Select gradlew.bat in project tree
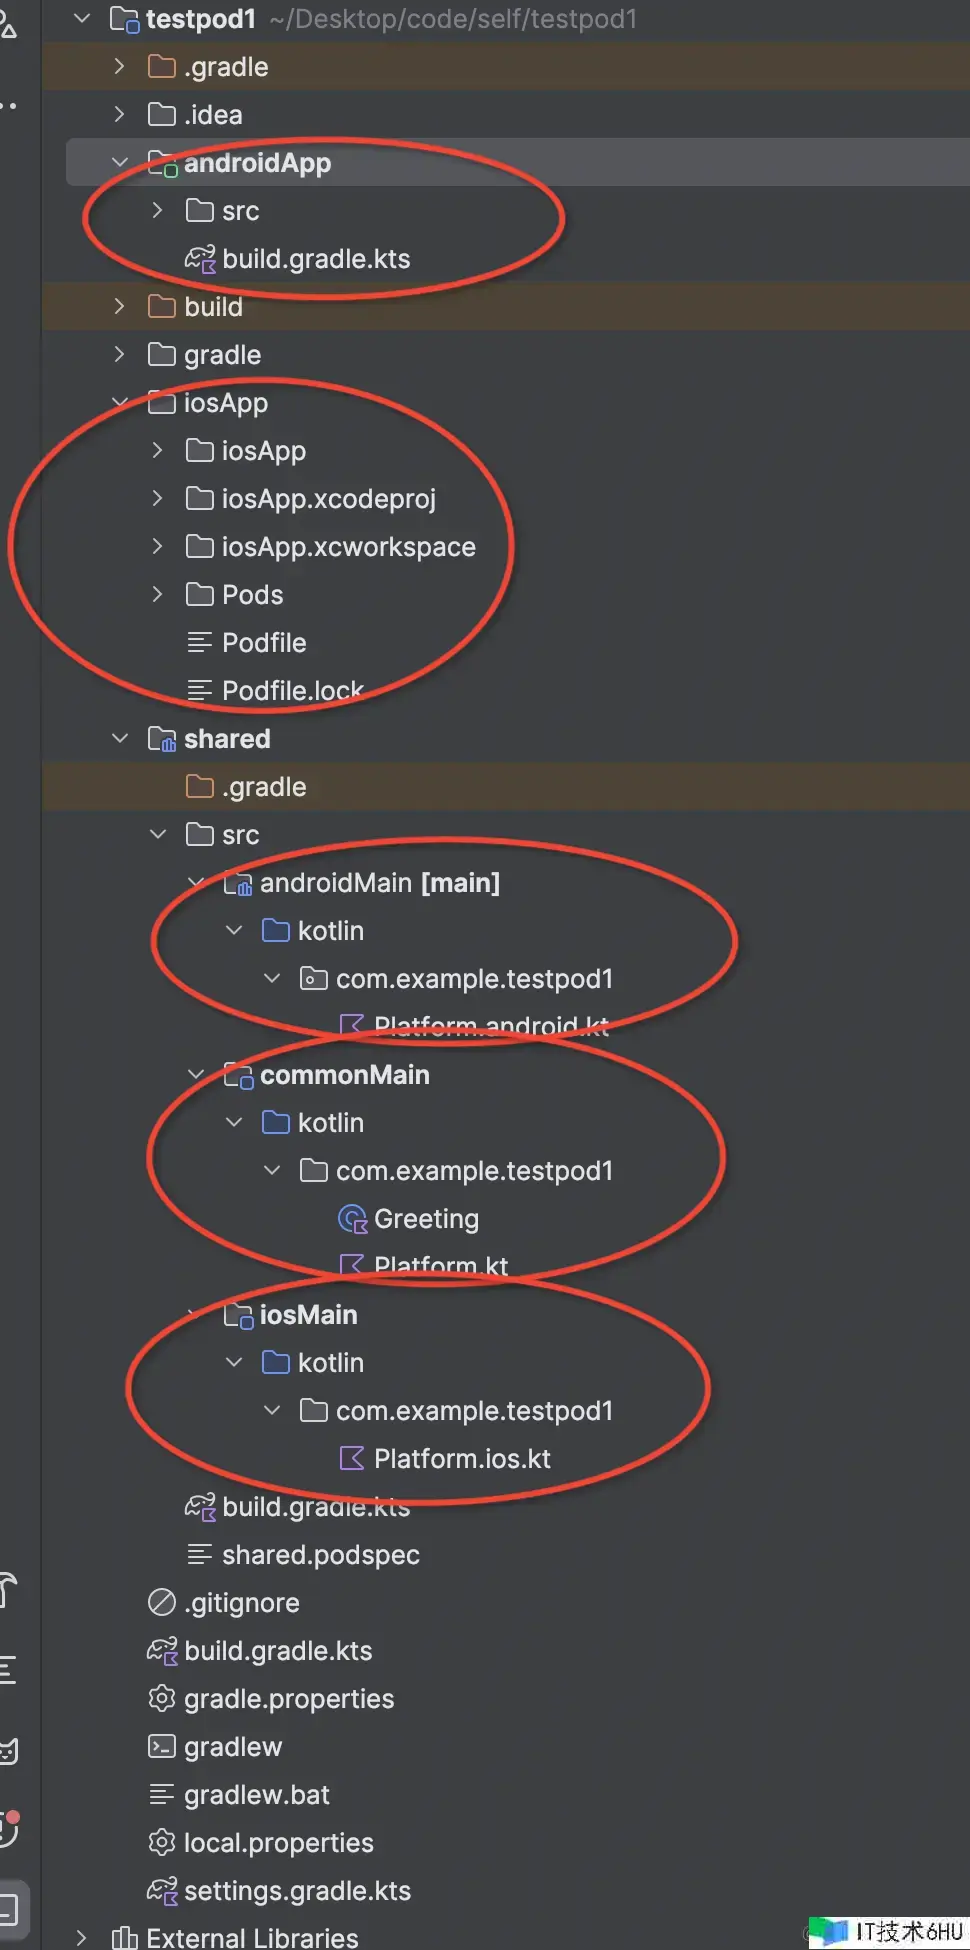Viewport: 970px width, 1950px height. [x=257, y=1795]
